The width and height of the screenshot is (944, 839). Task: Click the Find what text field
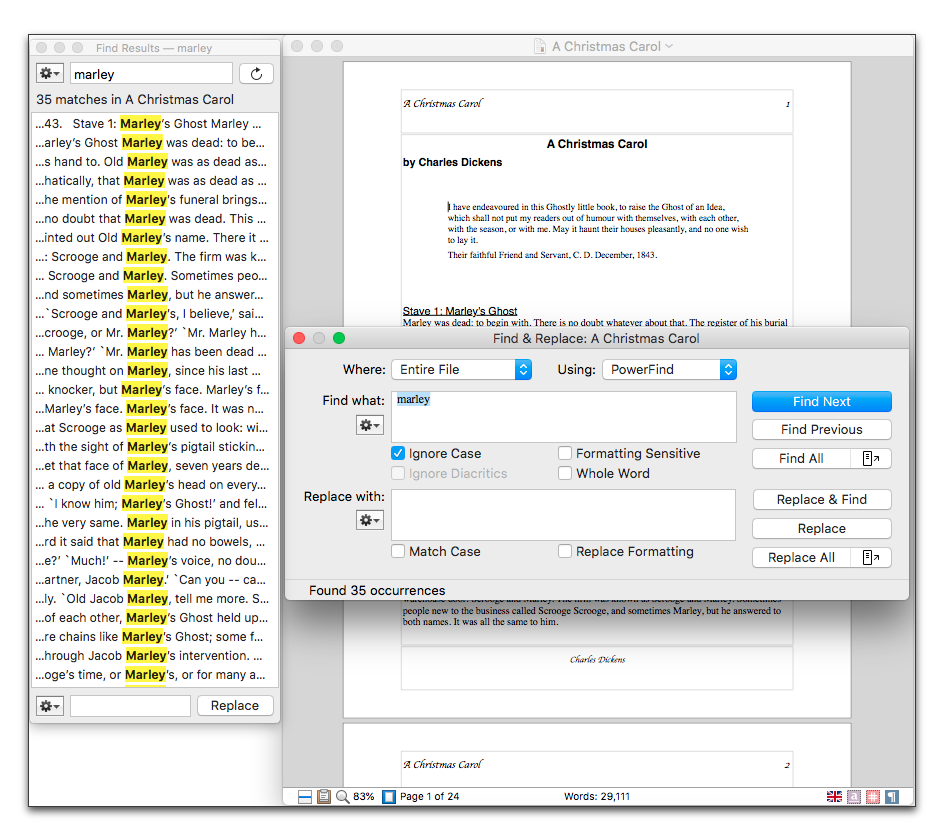click(x=564, y=417)
